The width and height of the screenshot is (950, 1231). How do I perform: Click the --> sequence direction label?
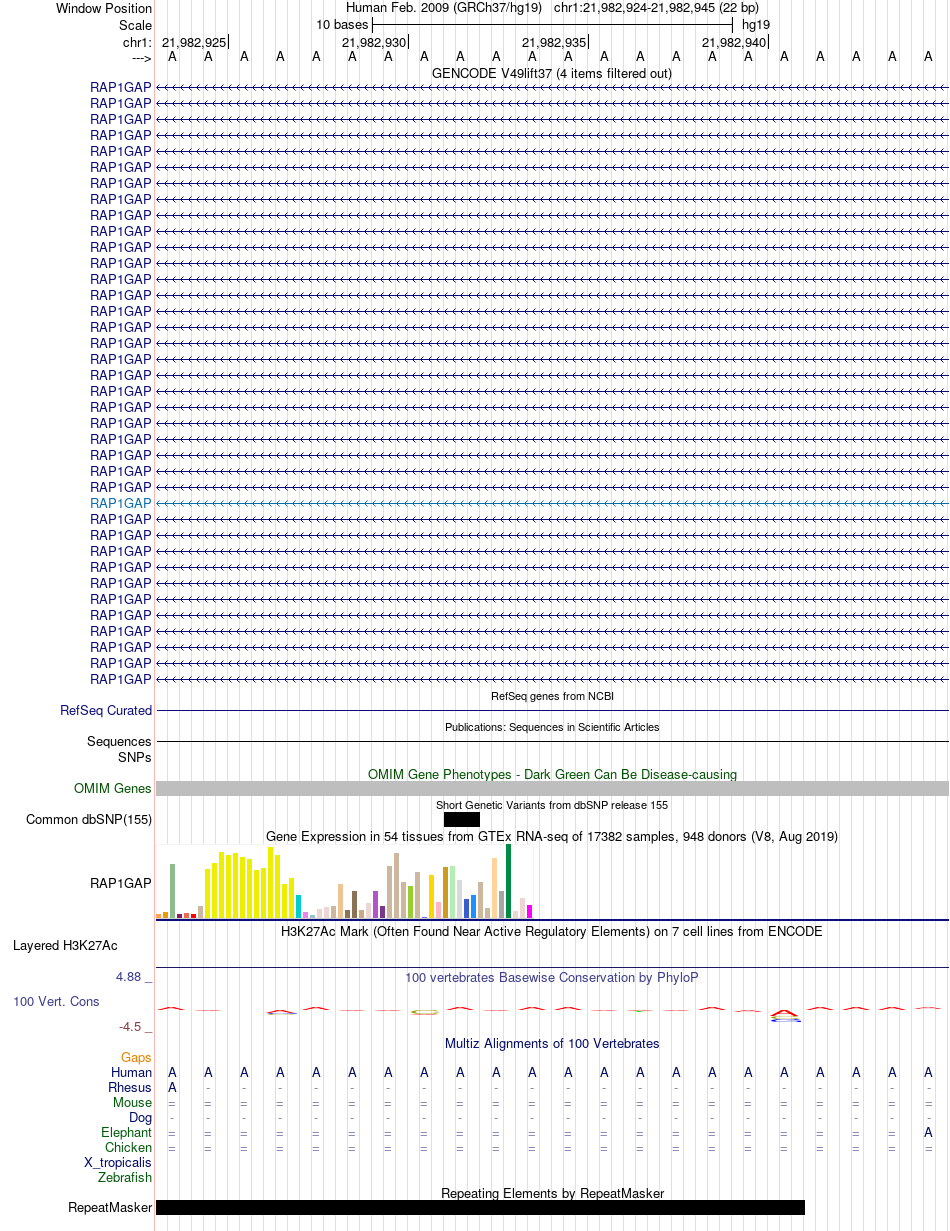tap(141, 58)
